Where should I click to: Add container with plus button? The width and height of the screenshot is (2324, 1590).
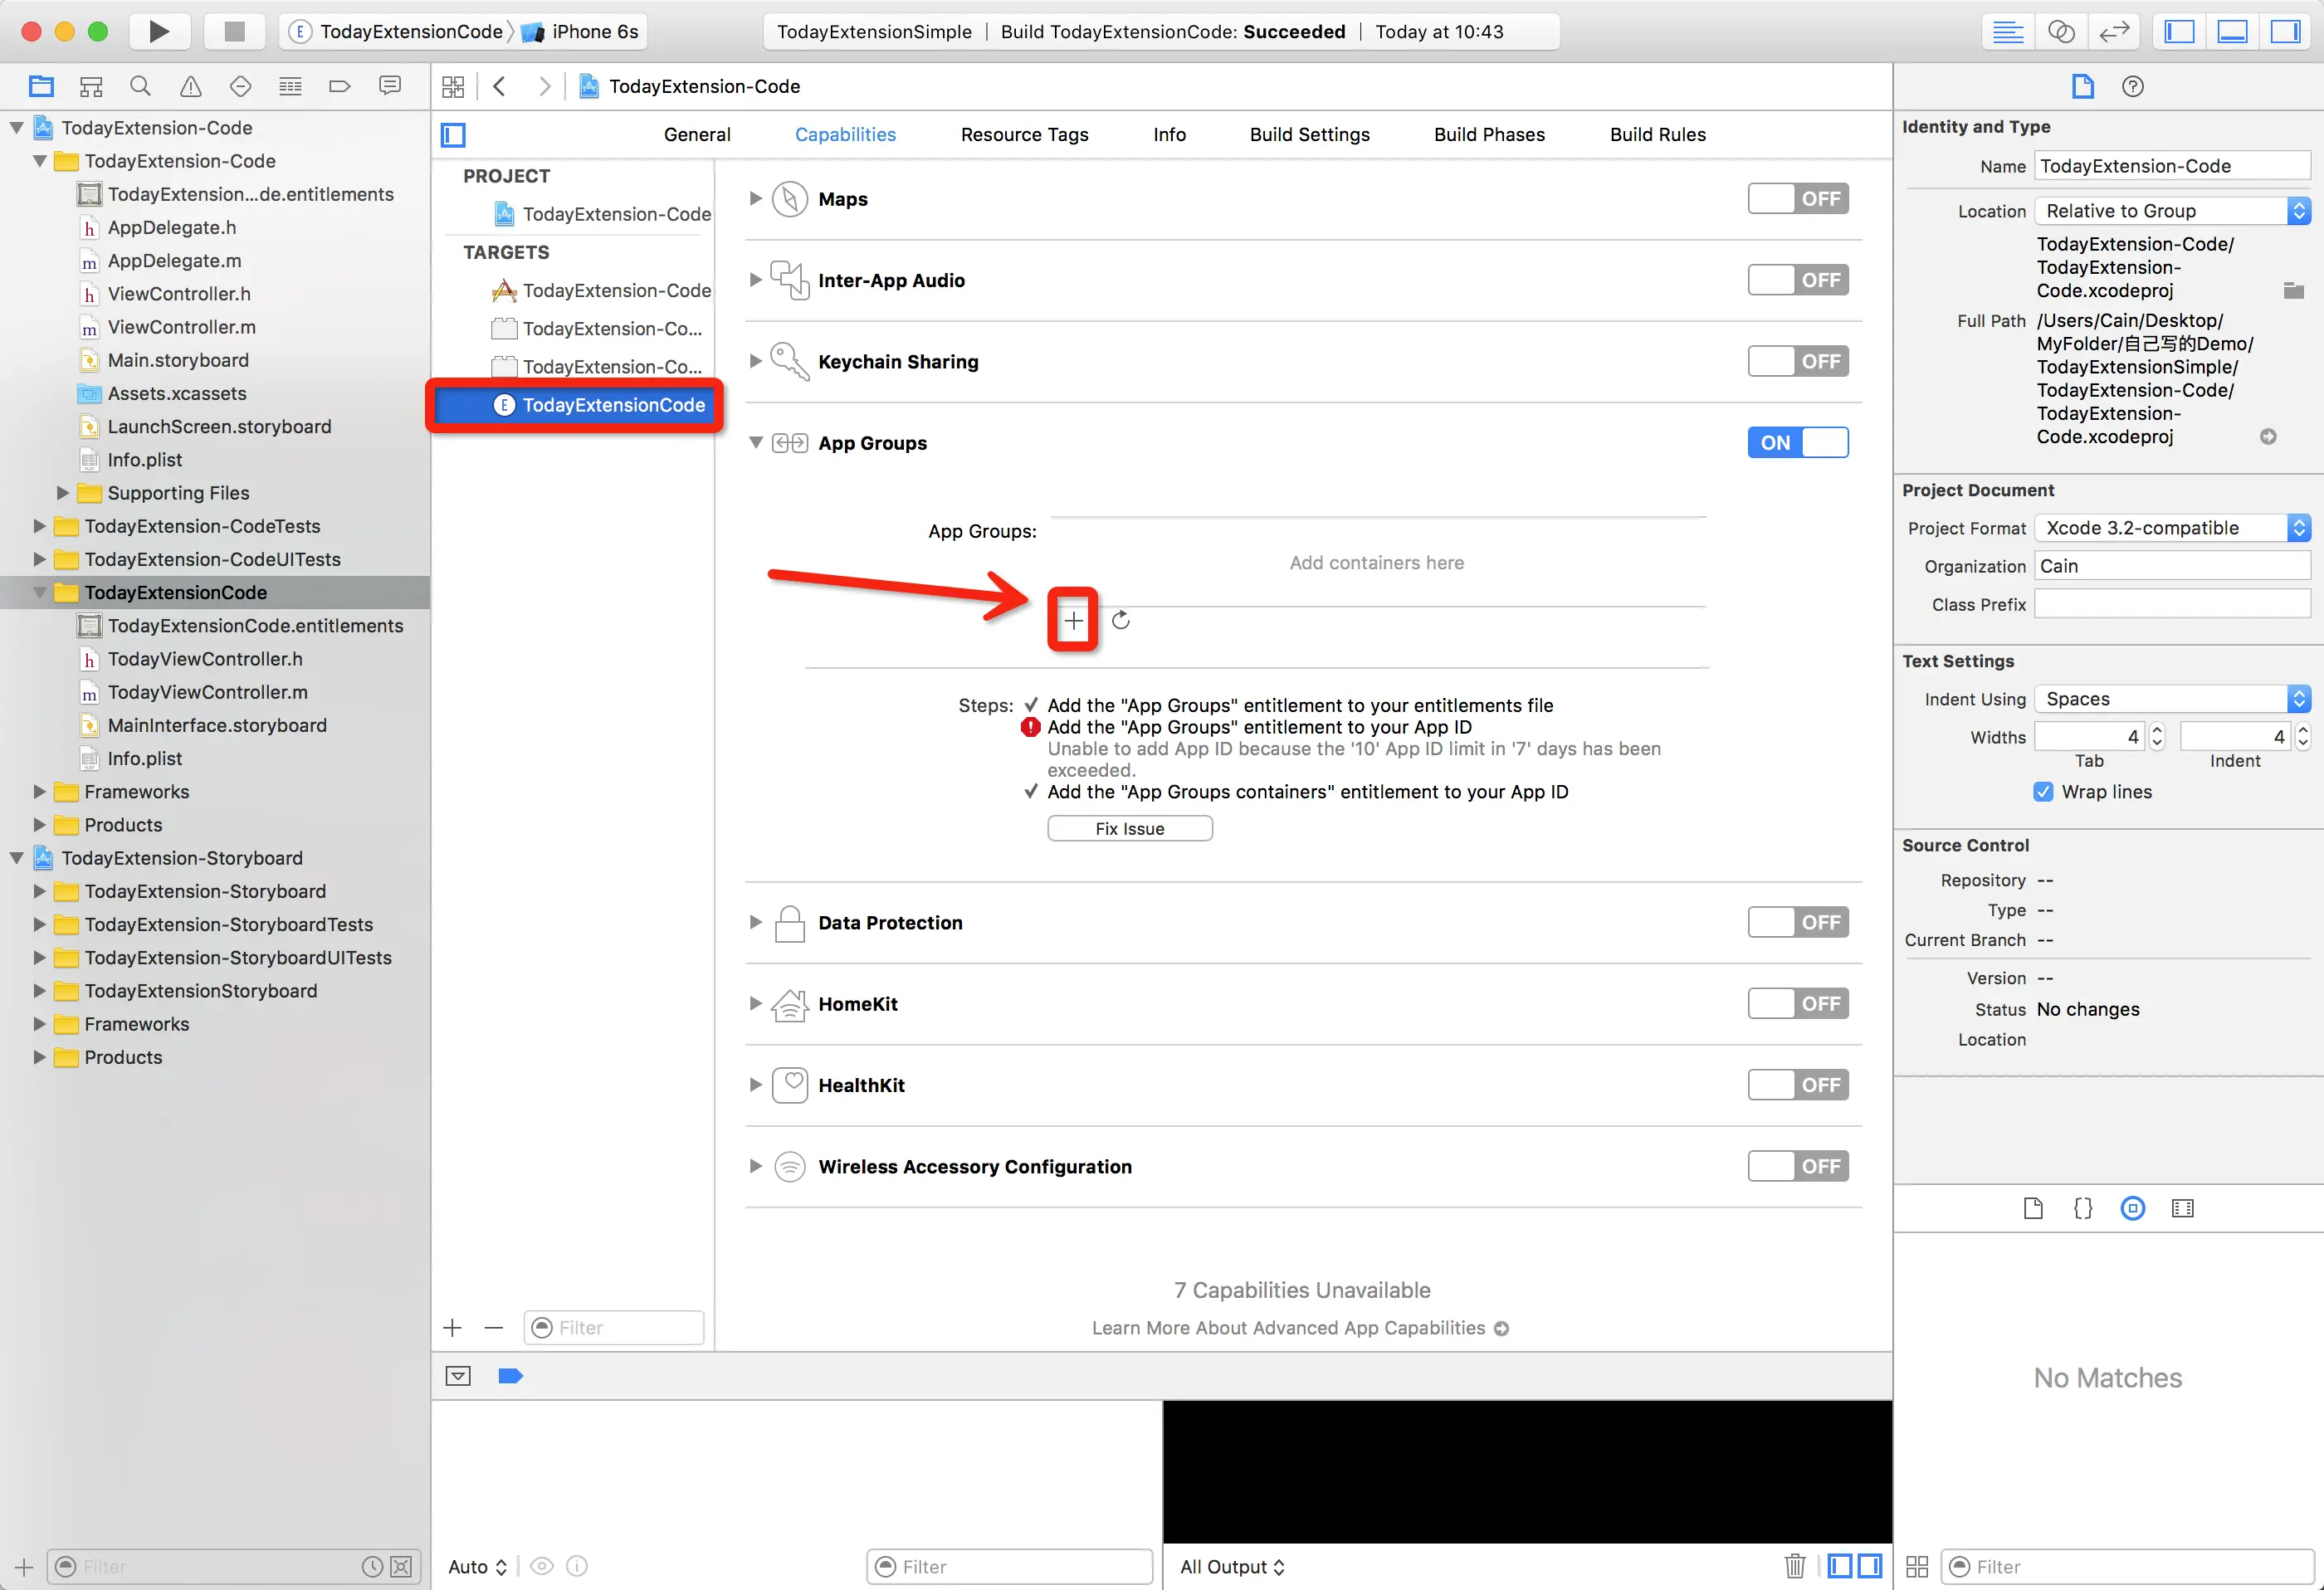[x=1073, y=621]
